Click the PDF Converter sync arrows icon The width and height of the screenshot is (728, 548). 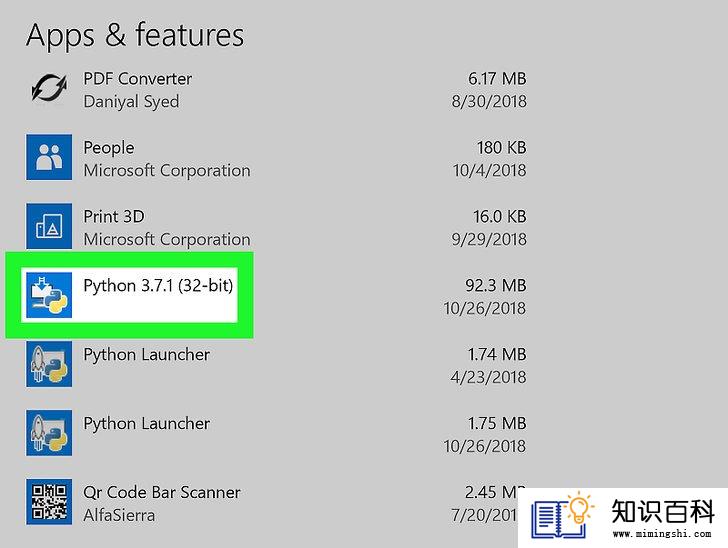49,88
